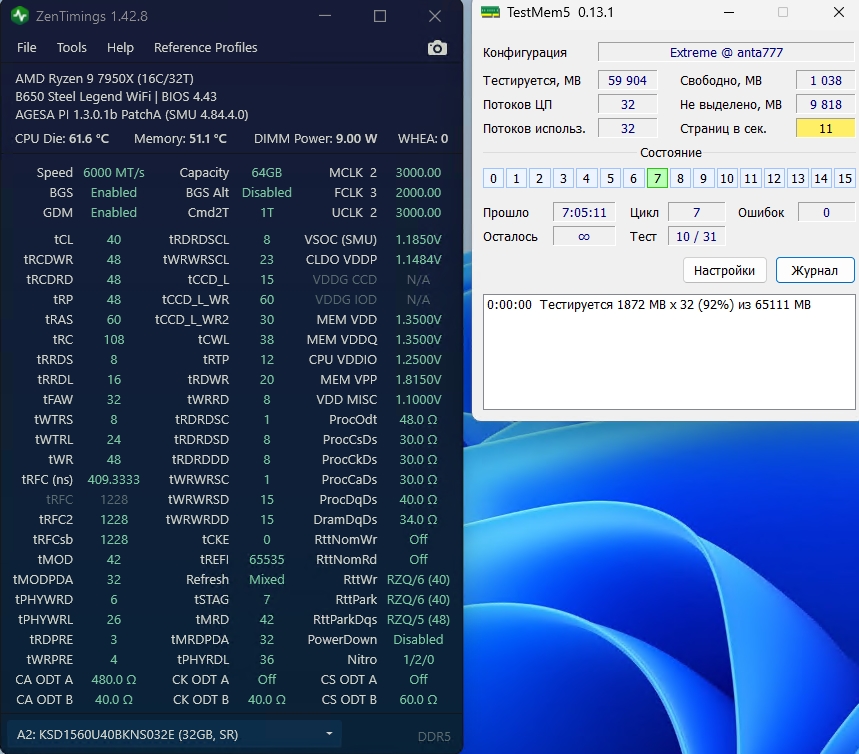Screen dimensions: 859x754
Task: Select thread state box 10
Action: pos(727,179)
